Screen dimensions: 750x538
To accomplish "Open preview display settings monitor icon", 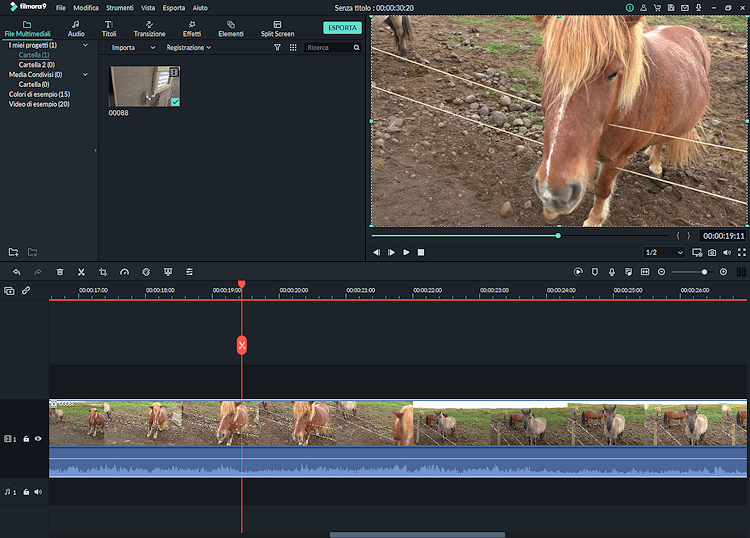I will point(697,253).
